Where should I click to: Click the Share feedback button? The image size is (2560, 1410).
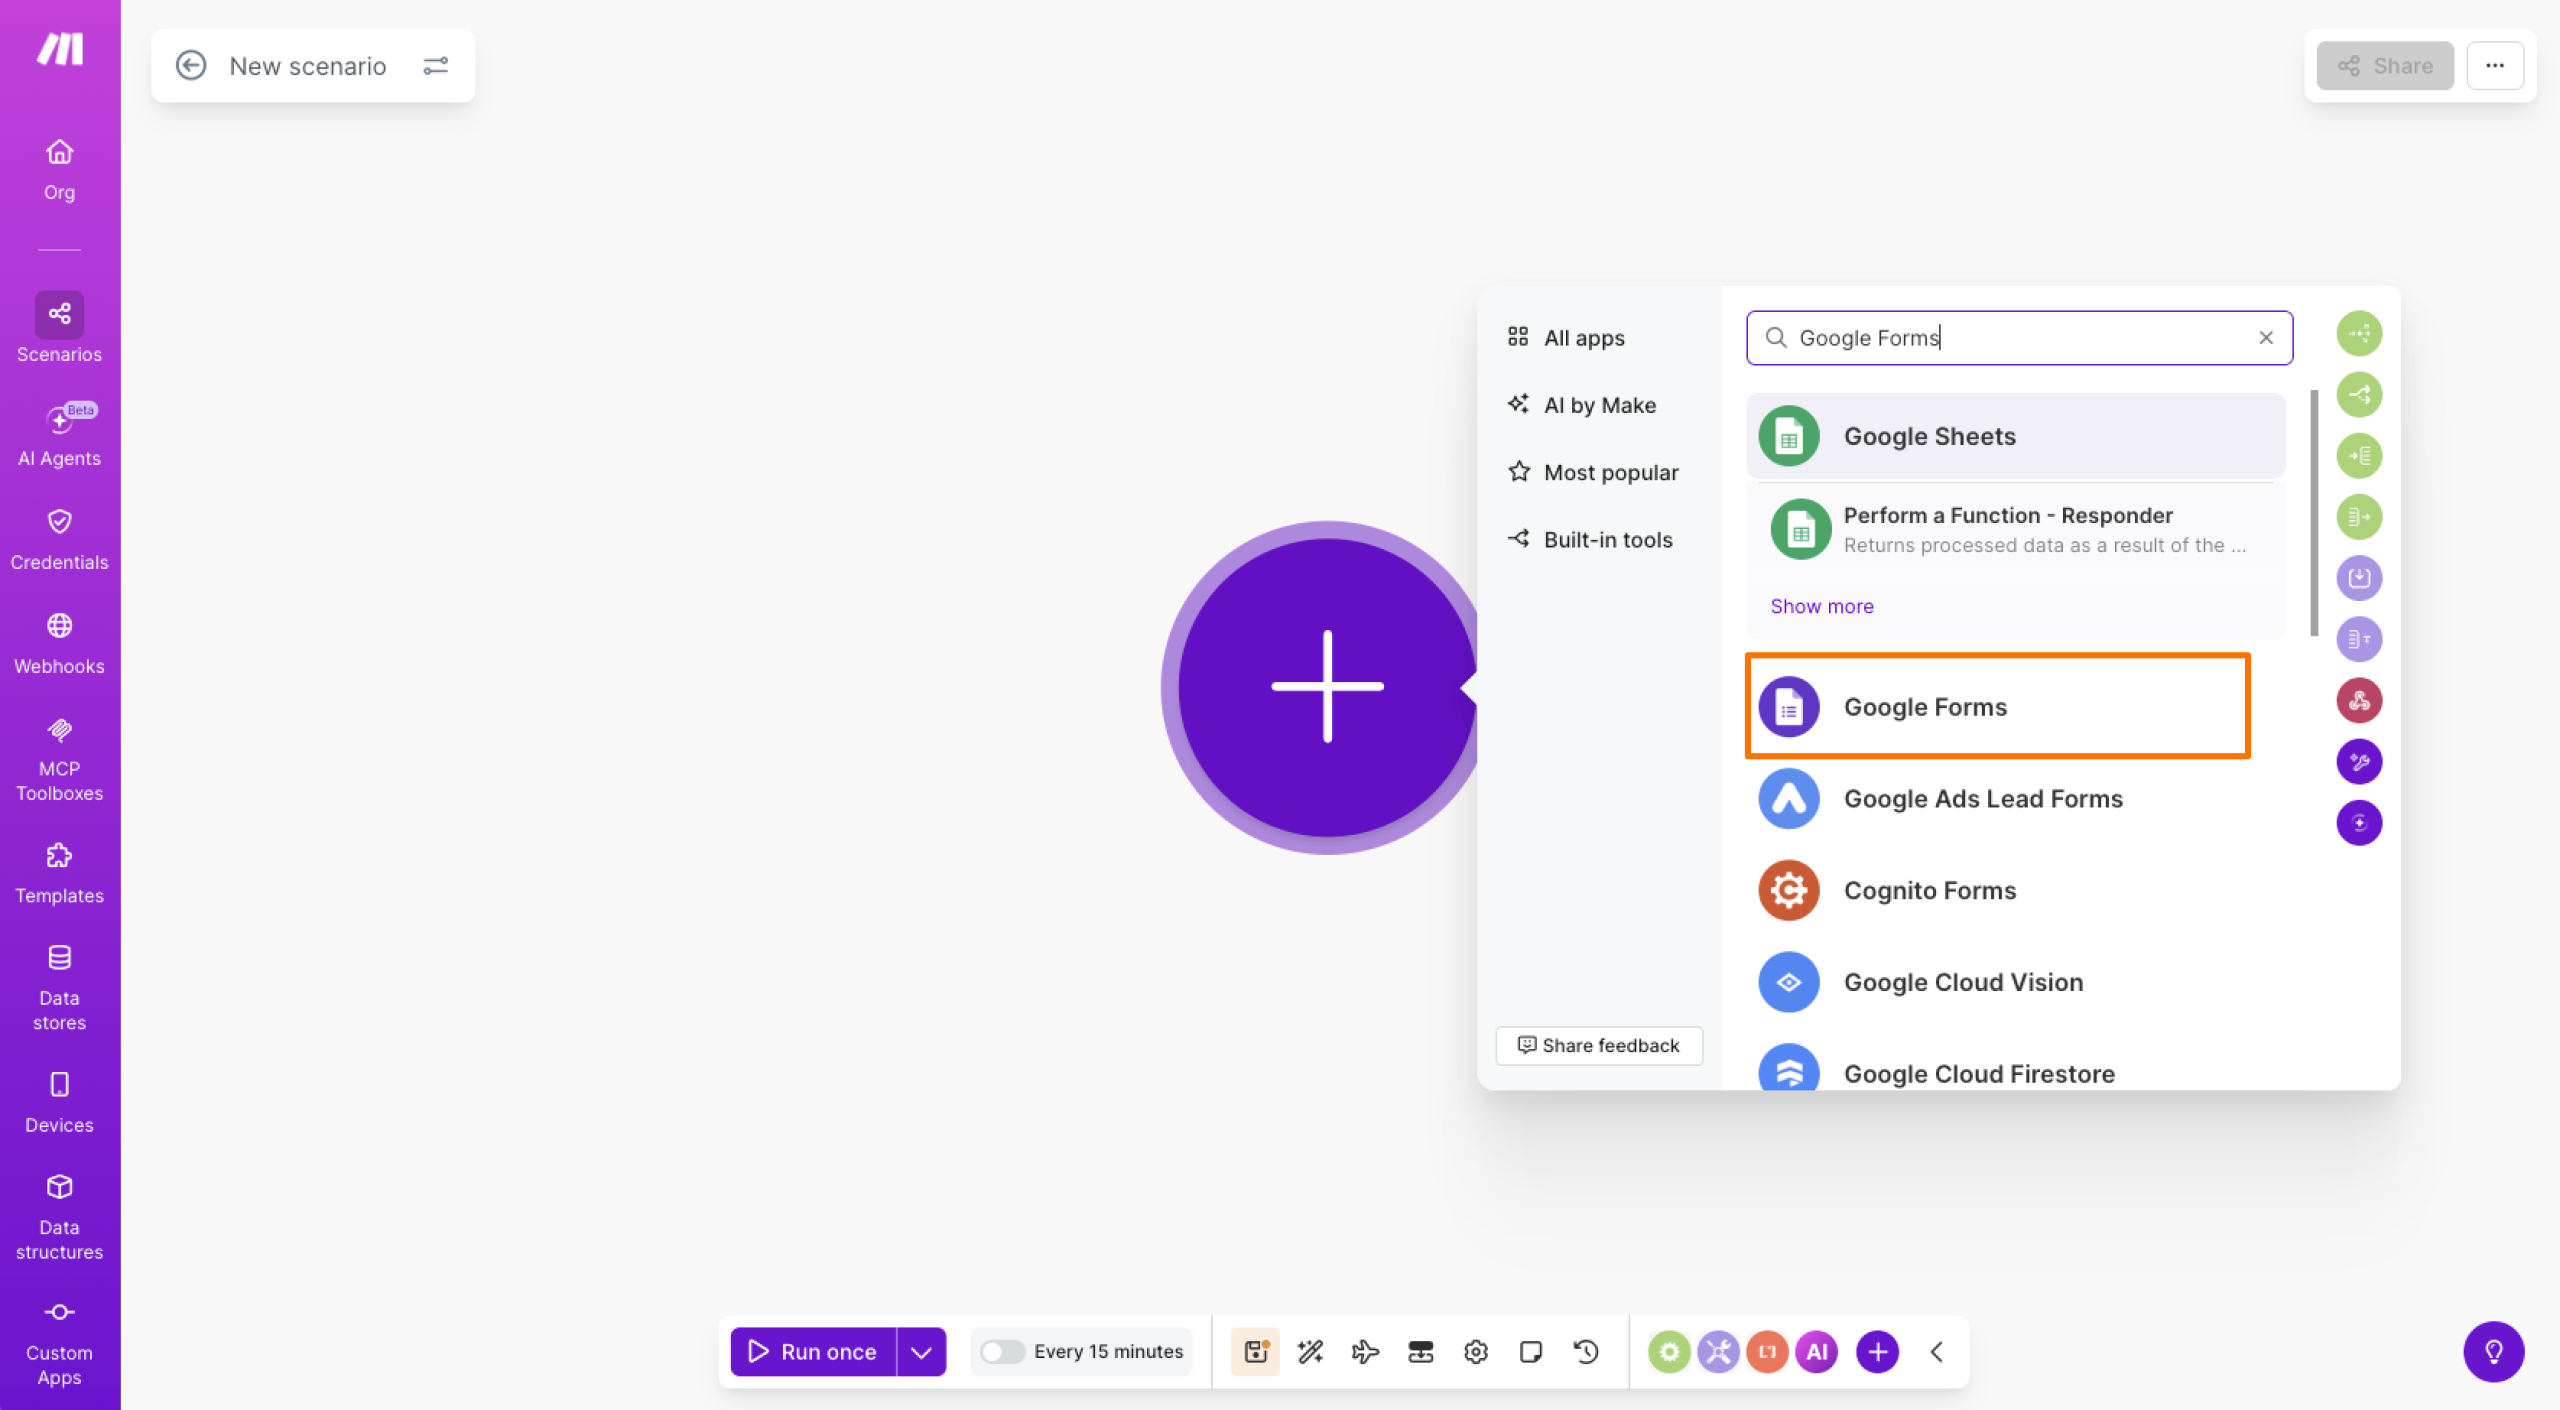coord(1598,1045)
